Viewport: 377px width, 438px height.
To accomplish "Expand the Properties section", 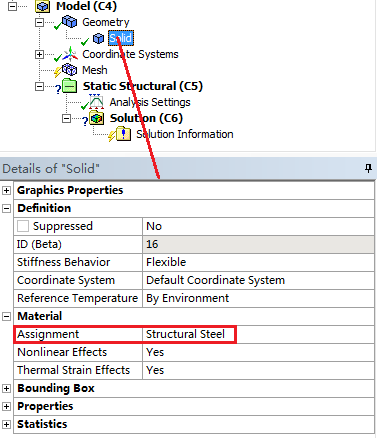I will 6,406.
